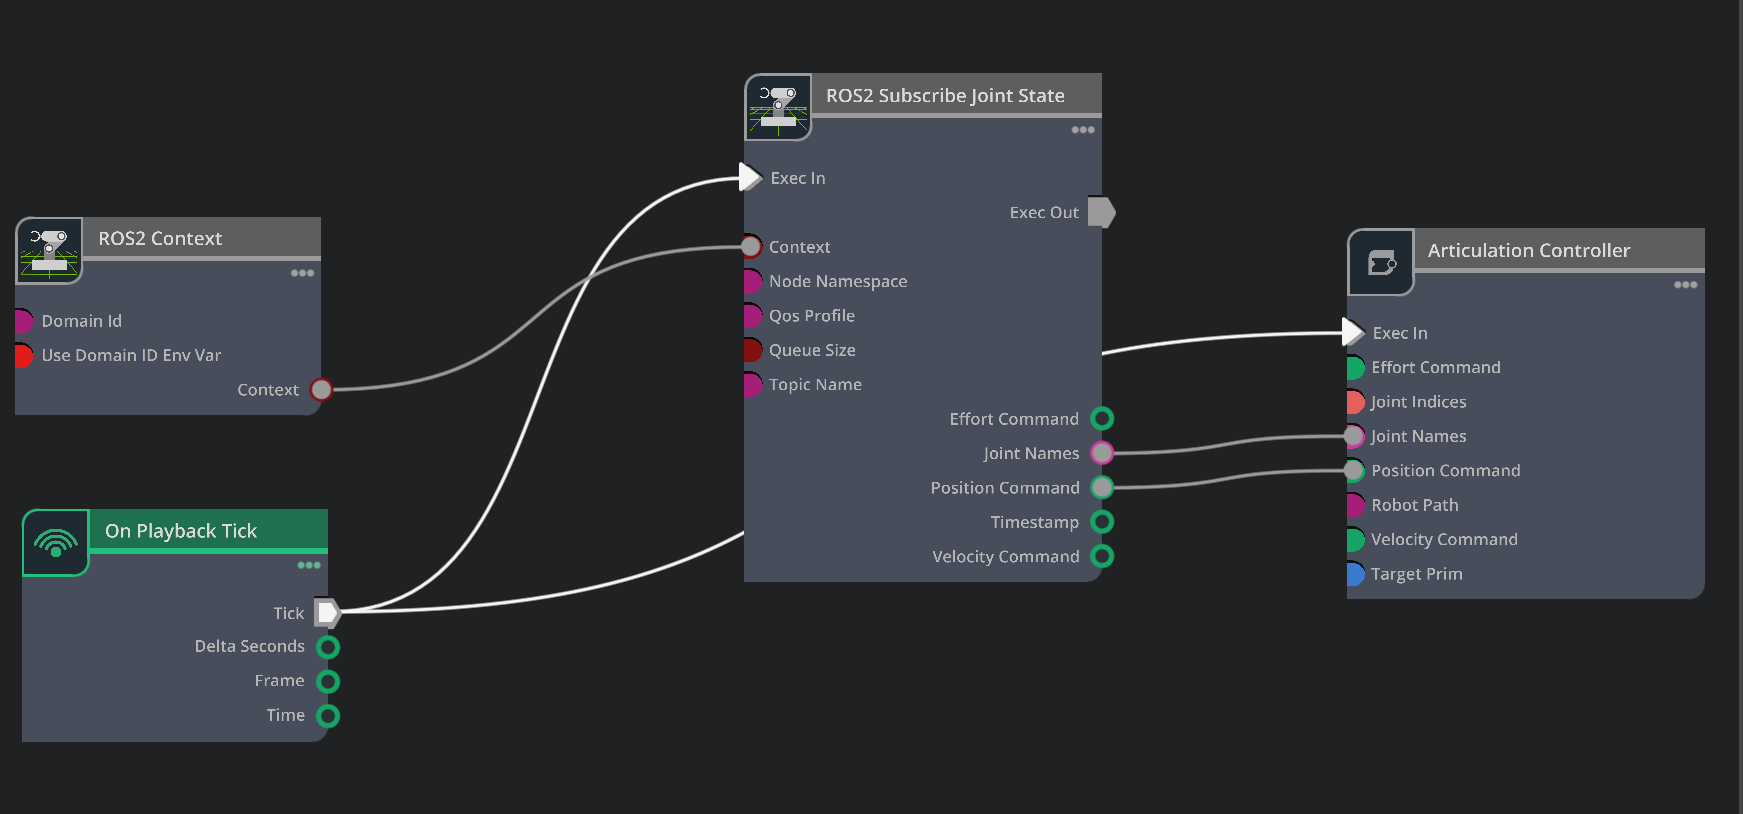Viewport: 1743px width, 814px height.
Task: Click the Robot Path input port
Action: (1355, 505)
